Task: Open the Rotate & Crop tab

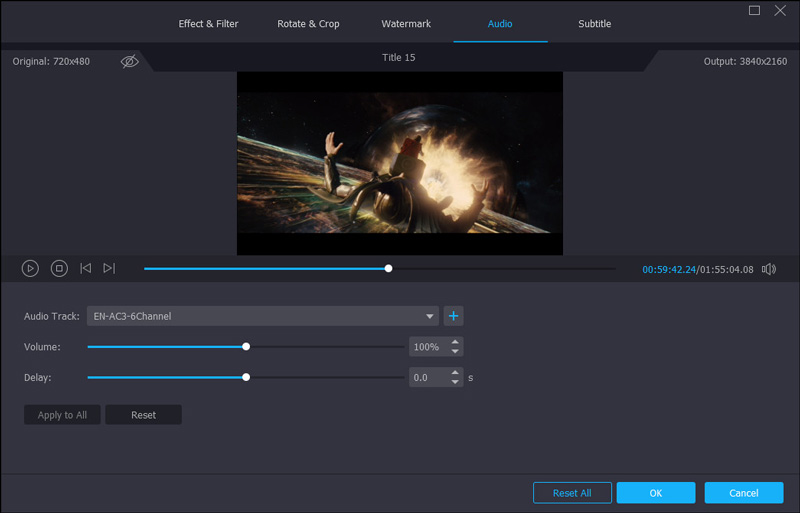Action: (308, 24)
